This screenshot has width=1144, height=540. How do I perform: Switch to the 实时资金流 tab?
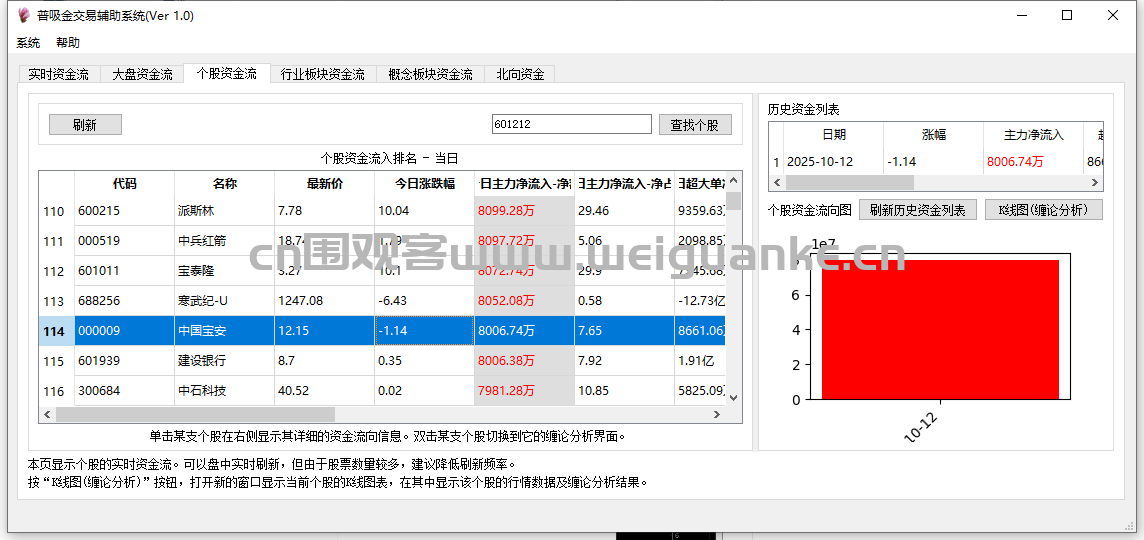(58, 74)
